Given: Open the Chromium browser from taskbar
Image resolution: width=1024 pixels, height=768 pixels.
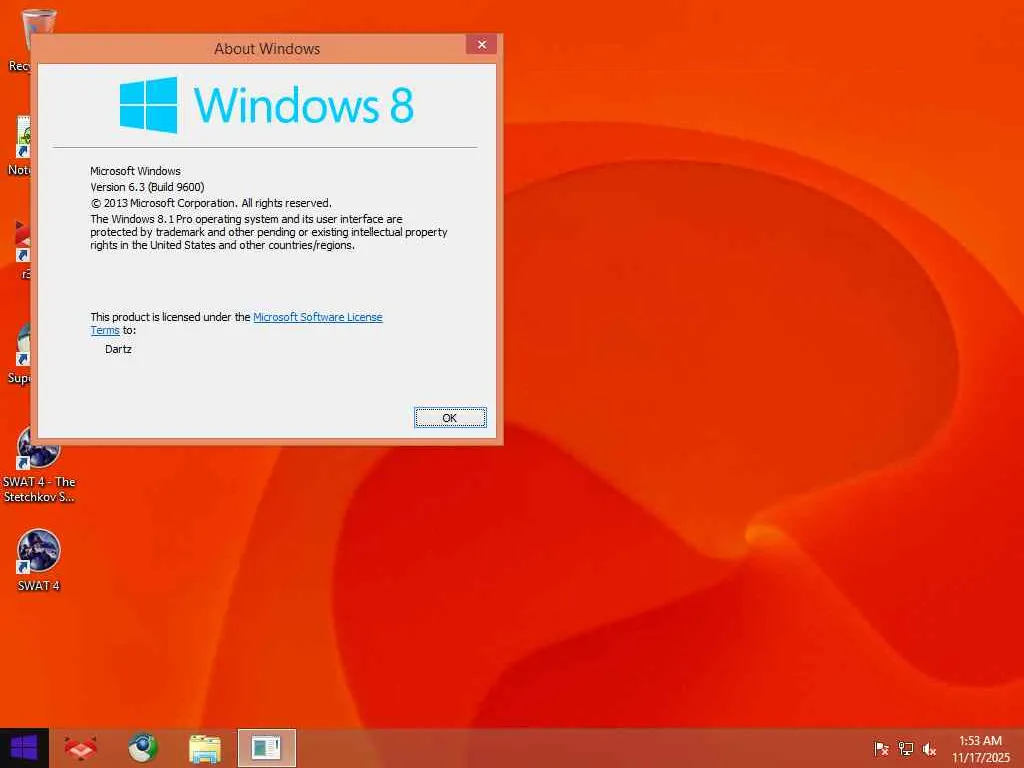Looking at the screenshot, I should point(142,748).
